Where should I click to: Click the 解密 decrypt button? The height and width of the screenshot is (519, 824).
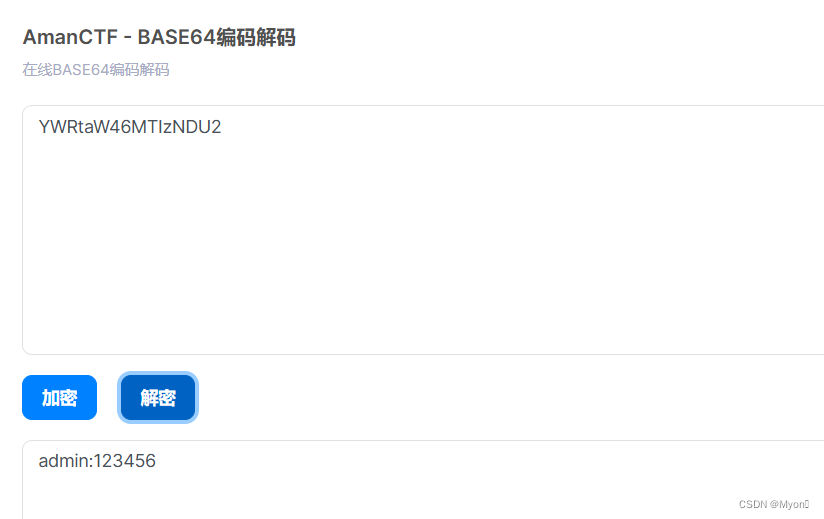[x=158, y=397]
